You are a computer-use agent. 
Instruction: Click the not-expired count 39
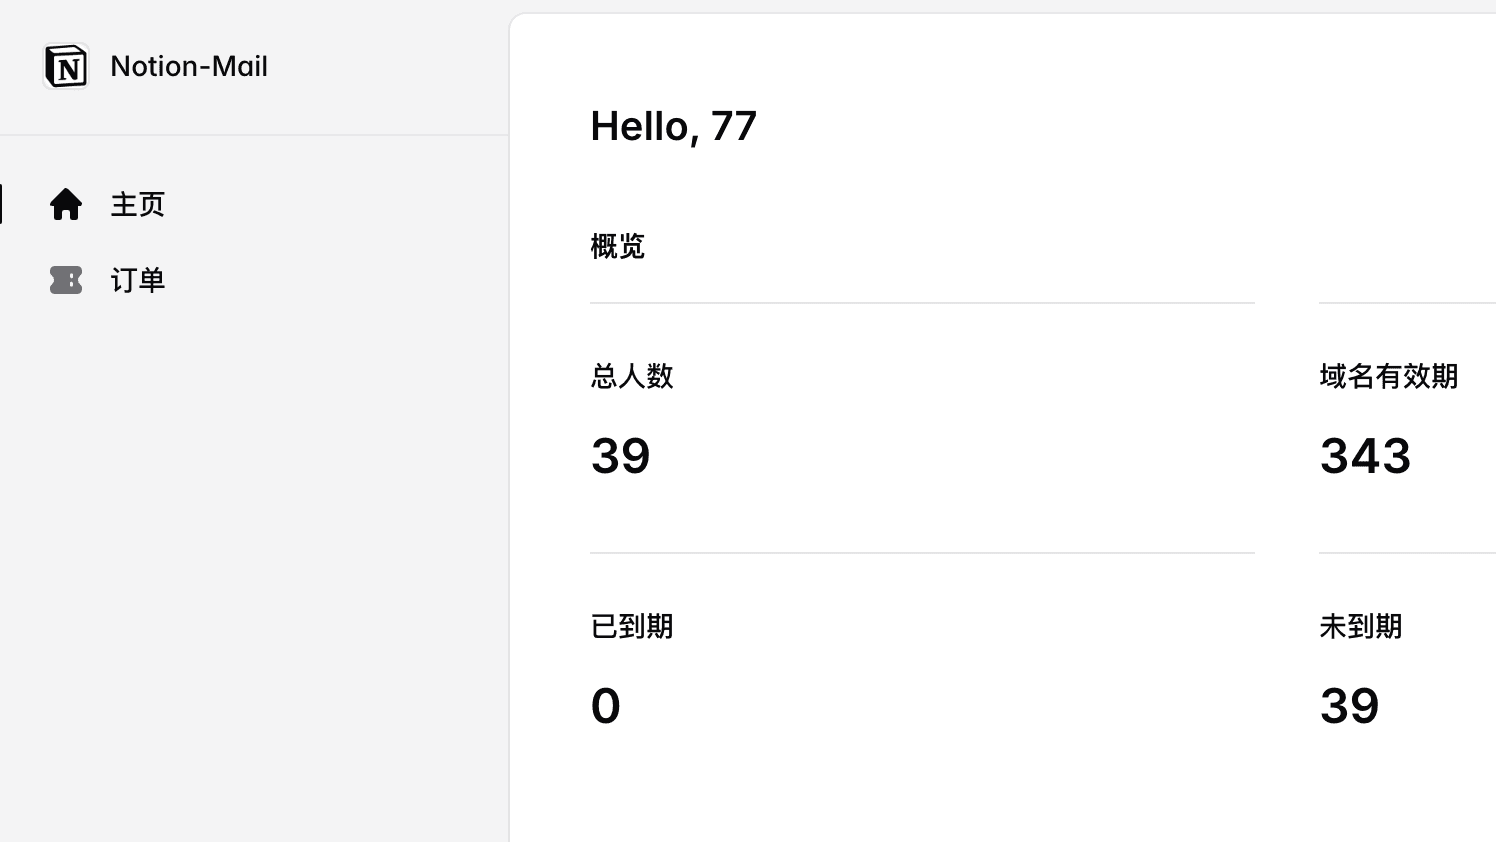[x=1349, y=706]
